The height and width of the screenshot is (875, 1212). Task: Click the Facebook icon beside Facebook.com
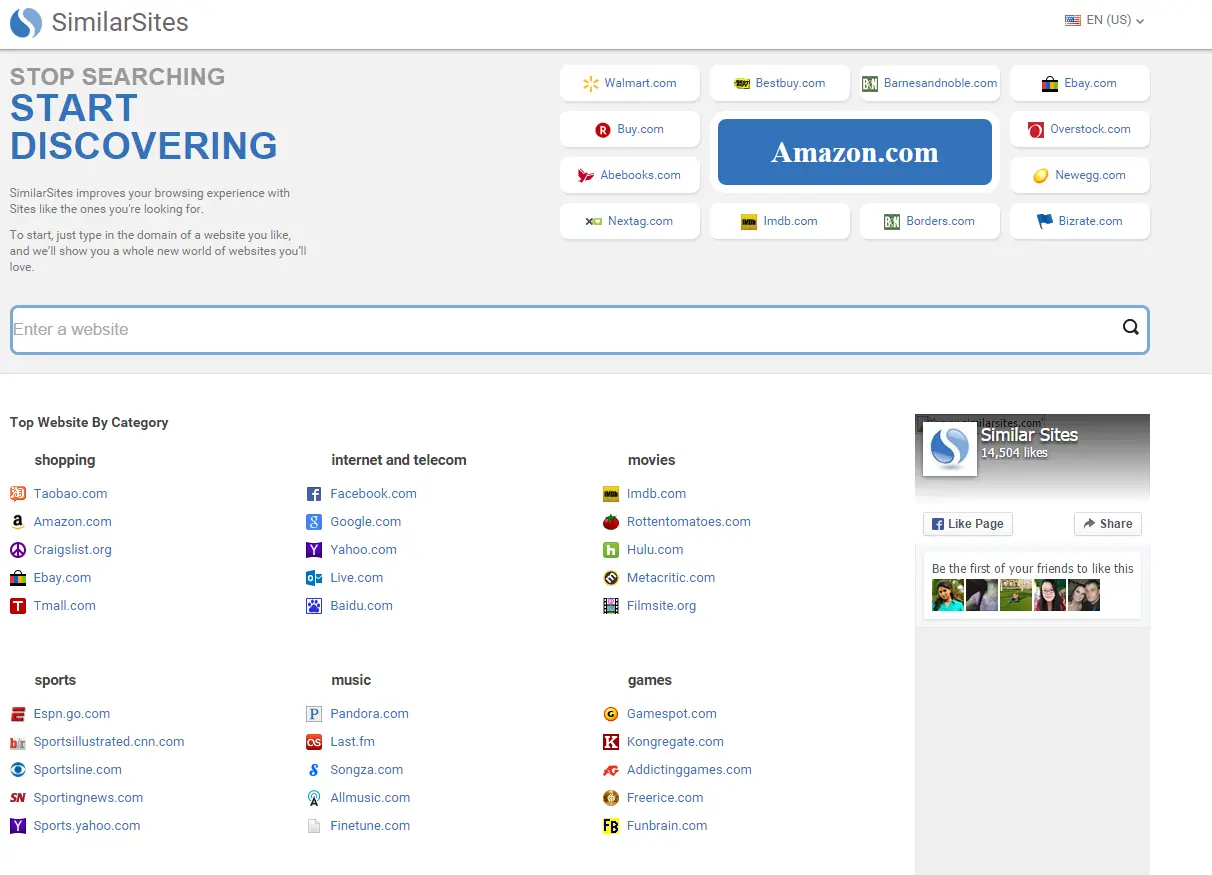click(314, 493)
